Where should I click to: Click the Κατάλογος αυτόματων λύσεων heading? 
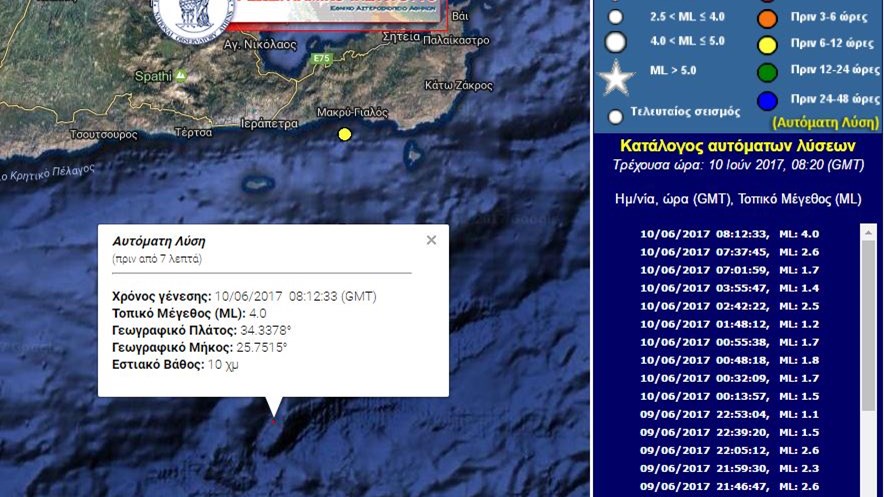tap(737, 146)
